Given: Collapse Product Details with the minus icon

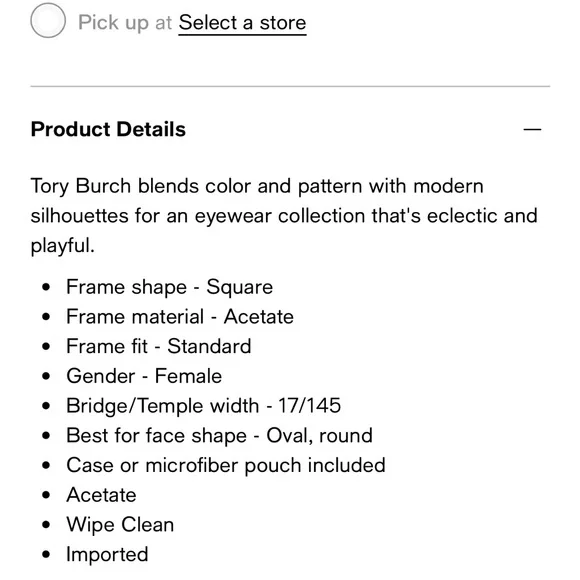Looking at the screenshot, I should [x=532, y=129].
